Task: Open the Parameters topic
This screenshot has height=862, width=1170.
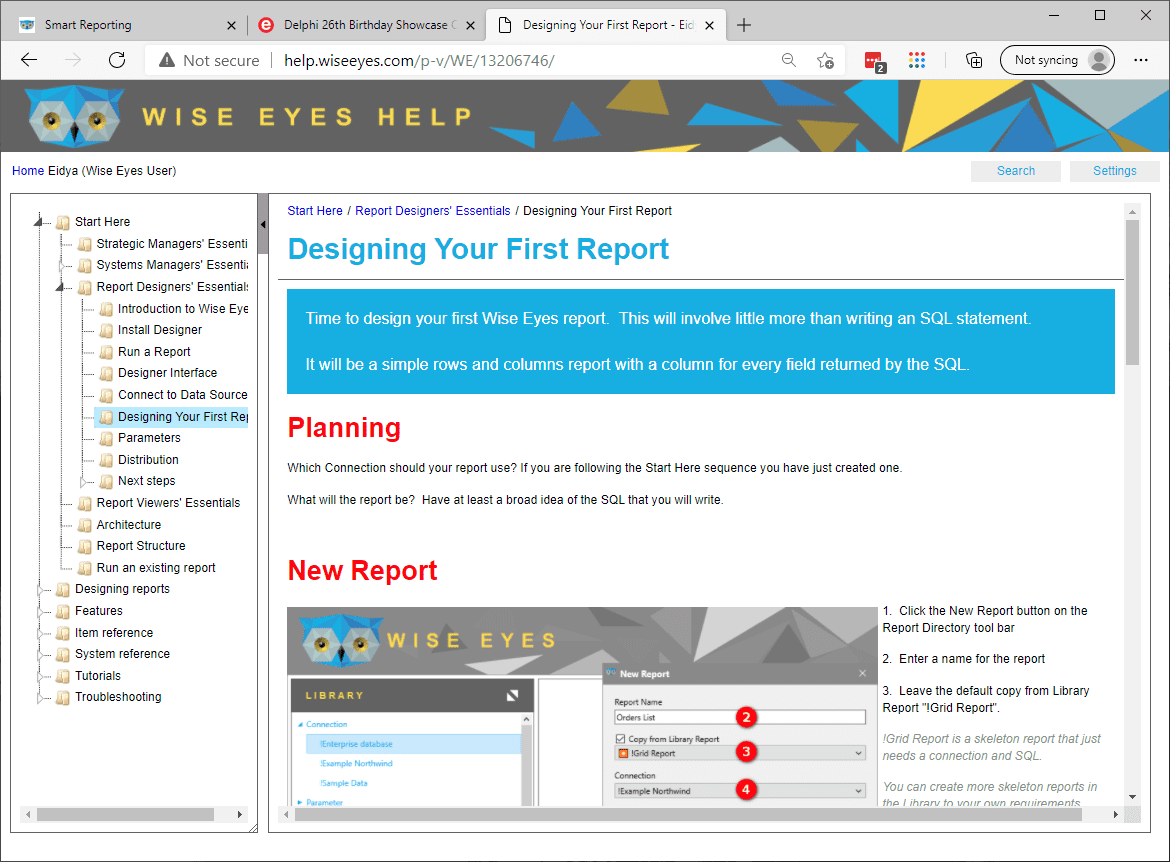Action: (149, 438)
